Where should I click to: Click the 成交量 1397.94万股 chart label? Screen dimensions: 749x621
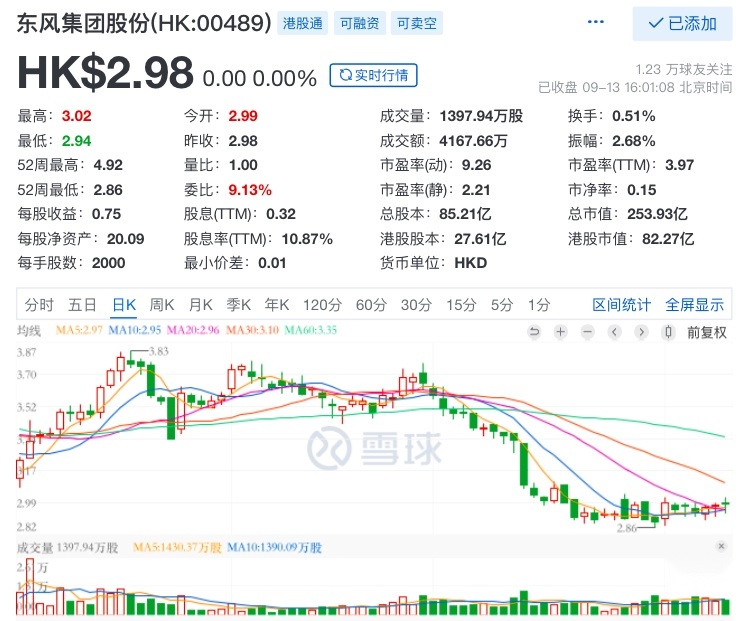tap(67, 547)
